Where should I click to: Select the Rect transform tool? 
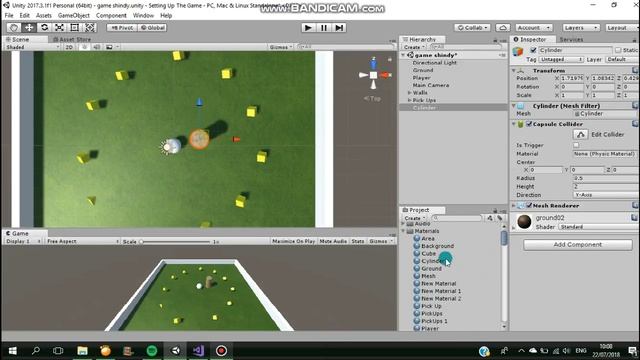(x=75, y=27)
